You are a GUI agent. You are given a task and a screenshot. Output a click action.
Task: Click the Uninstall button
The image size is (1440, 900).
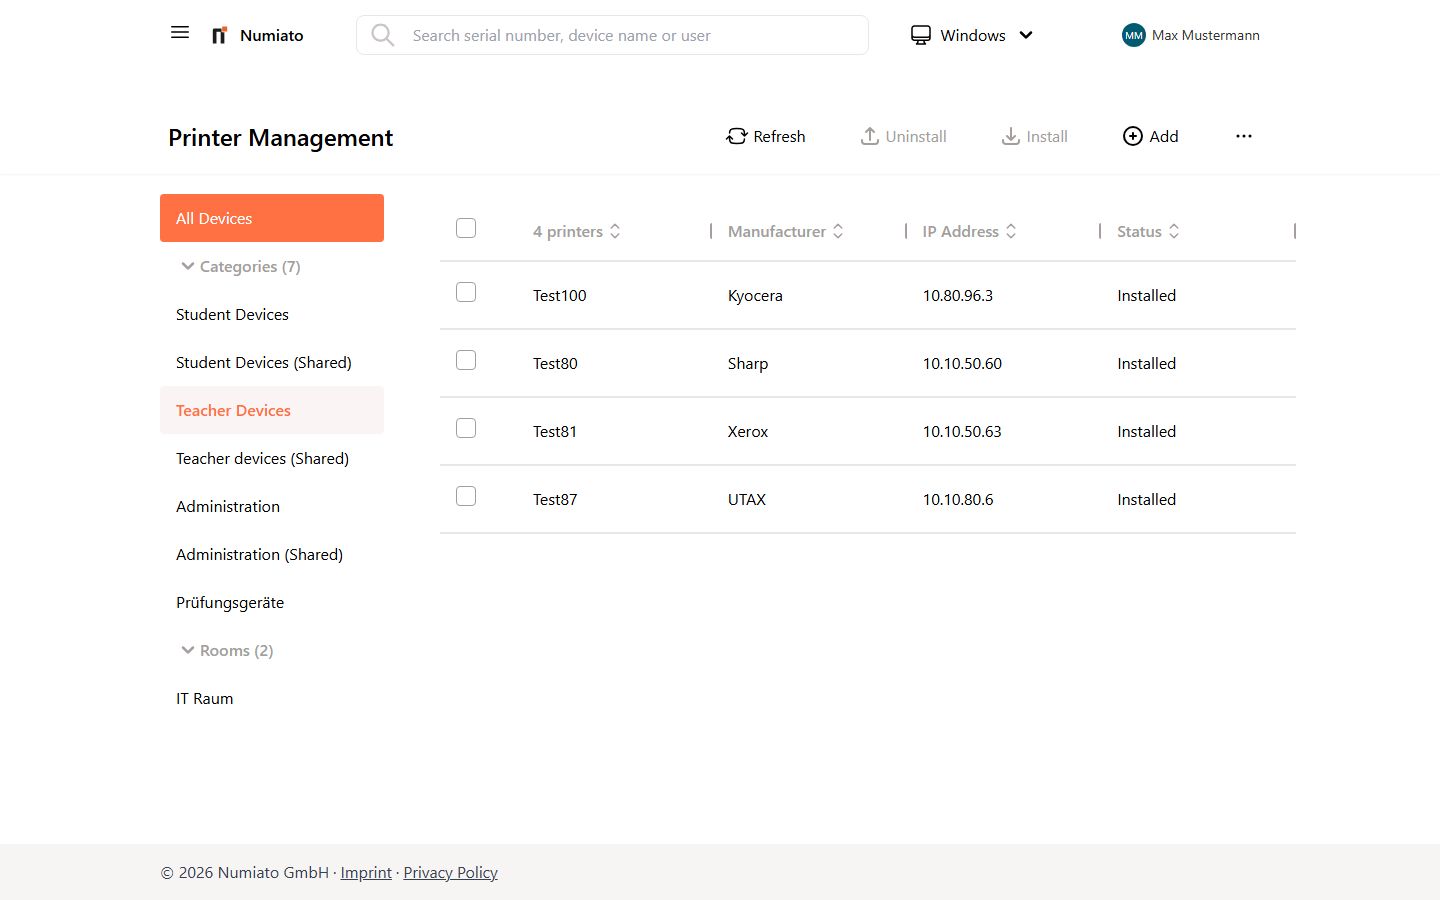(904, 136)
